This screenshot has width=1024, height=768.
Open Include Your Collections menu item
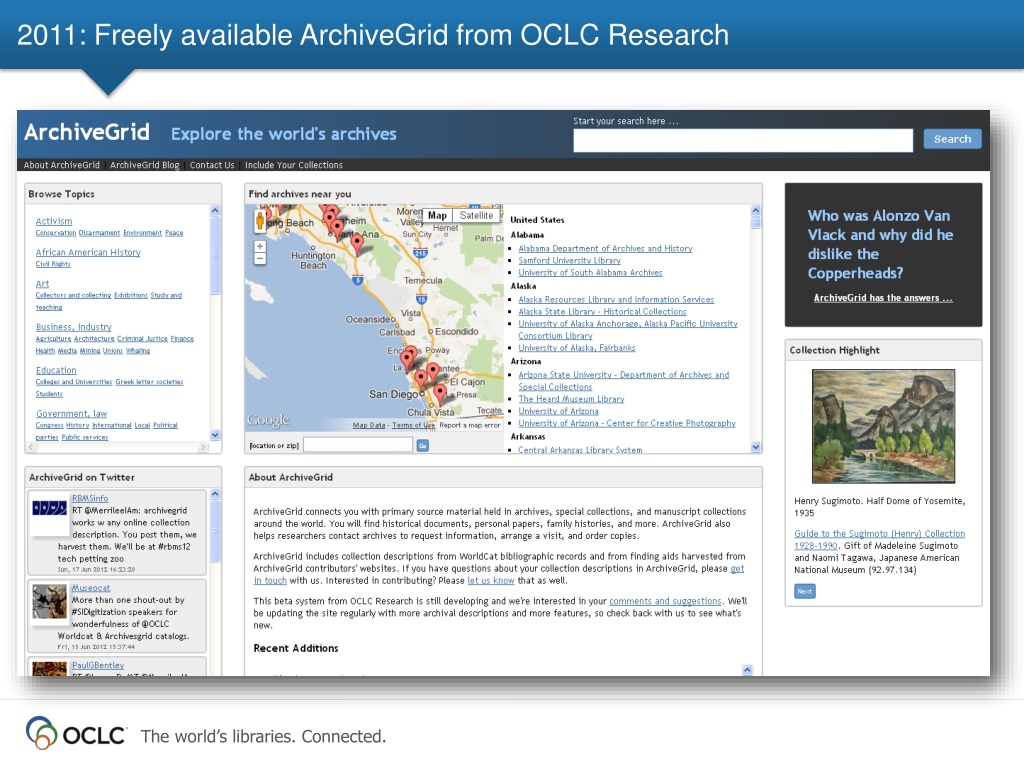click(x=293, y=165)
